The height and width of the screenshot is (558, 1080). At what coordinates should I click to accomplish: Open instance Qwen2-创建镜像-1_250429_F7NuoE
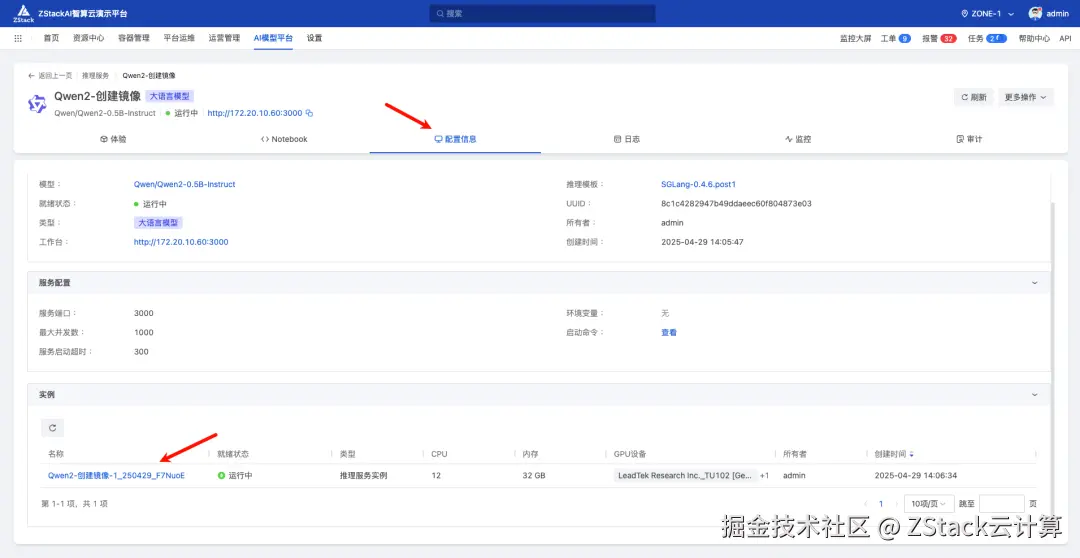click(x=116, y=475)
